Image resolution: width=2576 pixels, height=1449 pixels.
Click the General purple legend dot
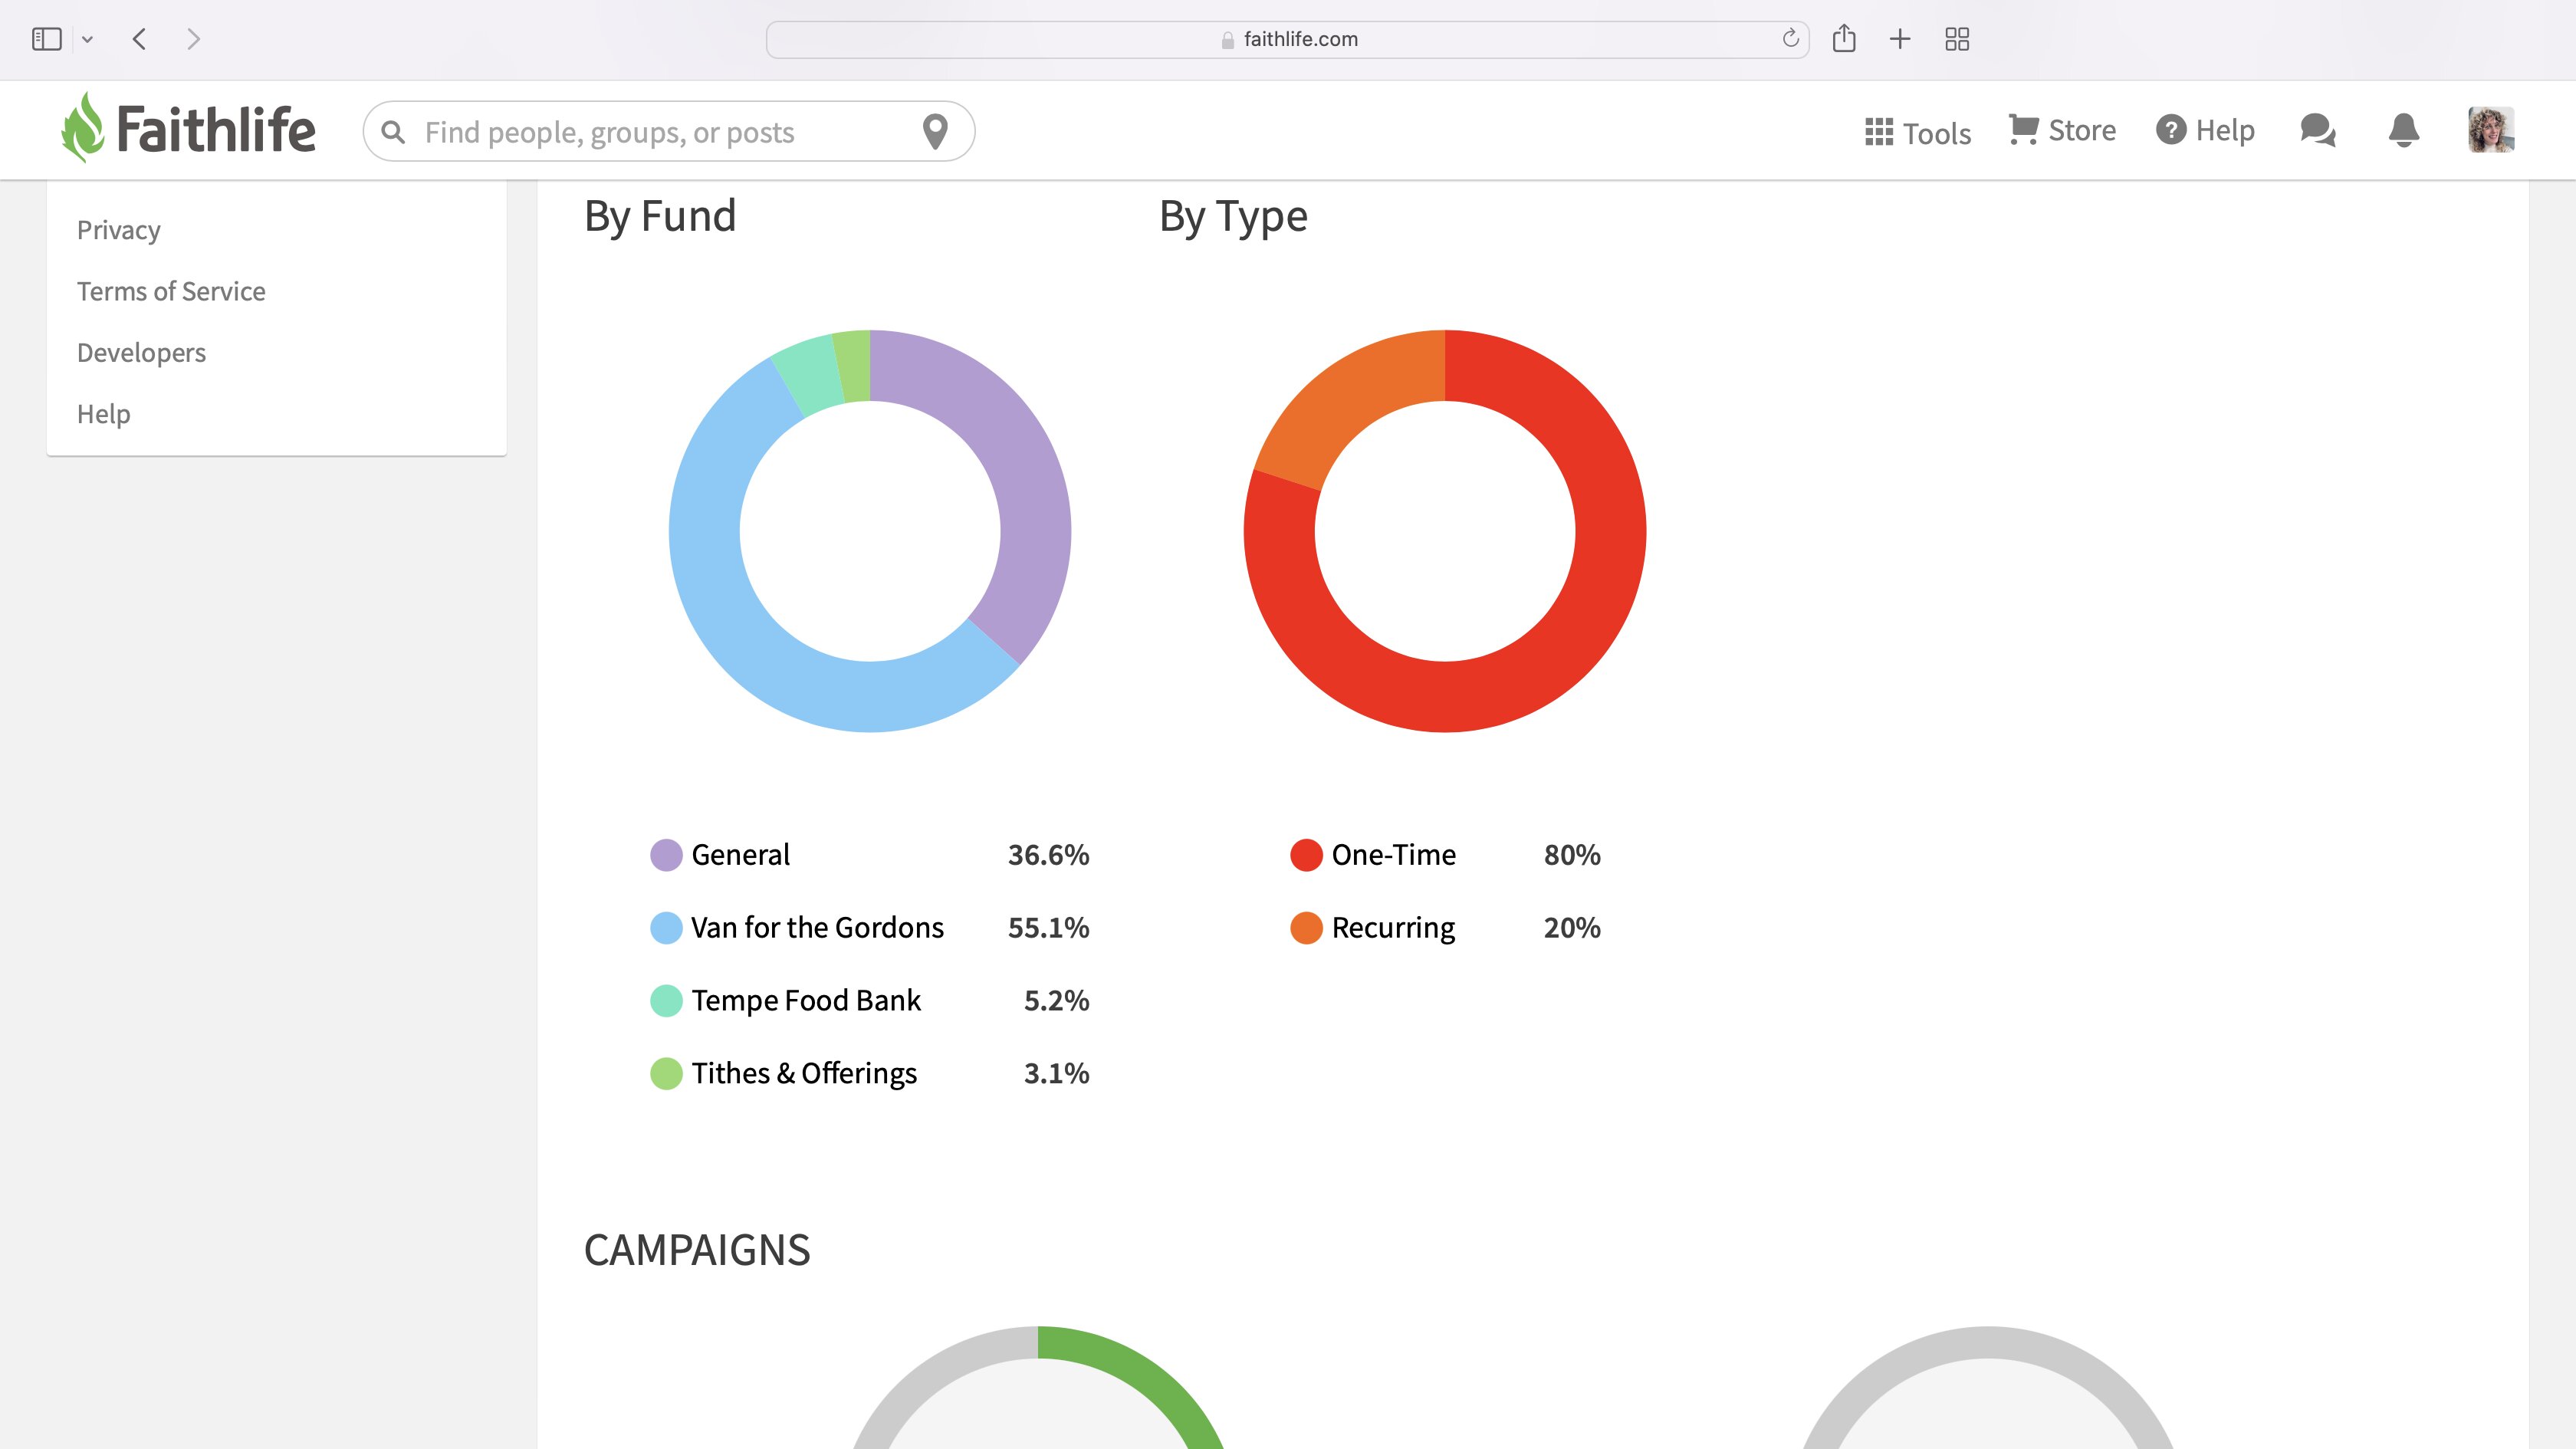point(666,855)
